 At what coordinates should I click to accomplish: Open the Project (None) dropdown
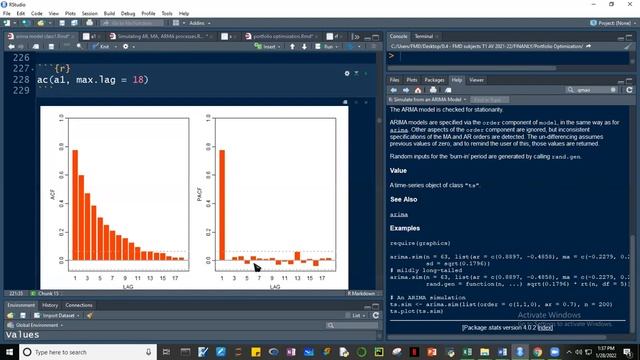[613, 23]
